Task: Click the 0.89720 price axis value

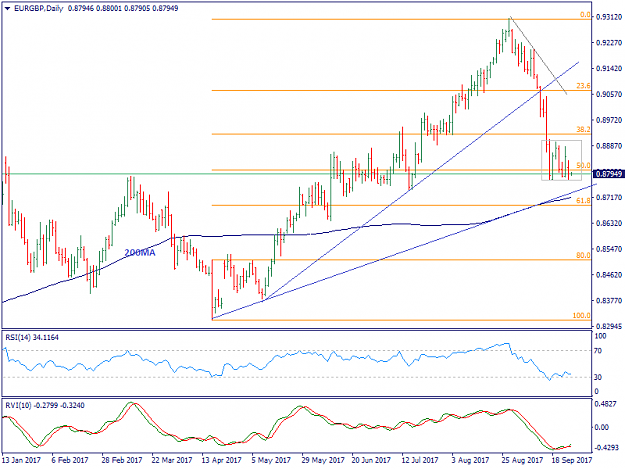Action: point(609,120)
